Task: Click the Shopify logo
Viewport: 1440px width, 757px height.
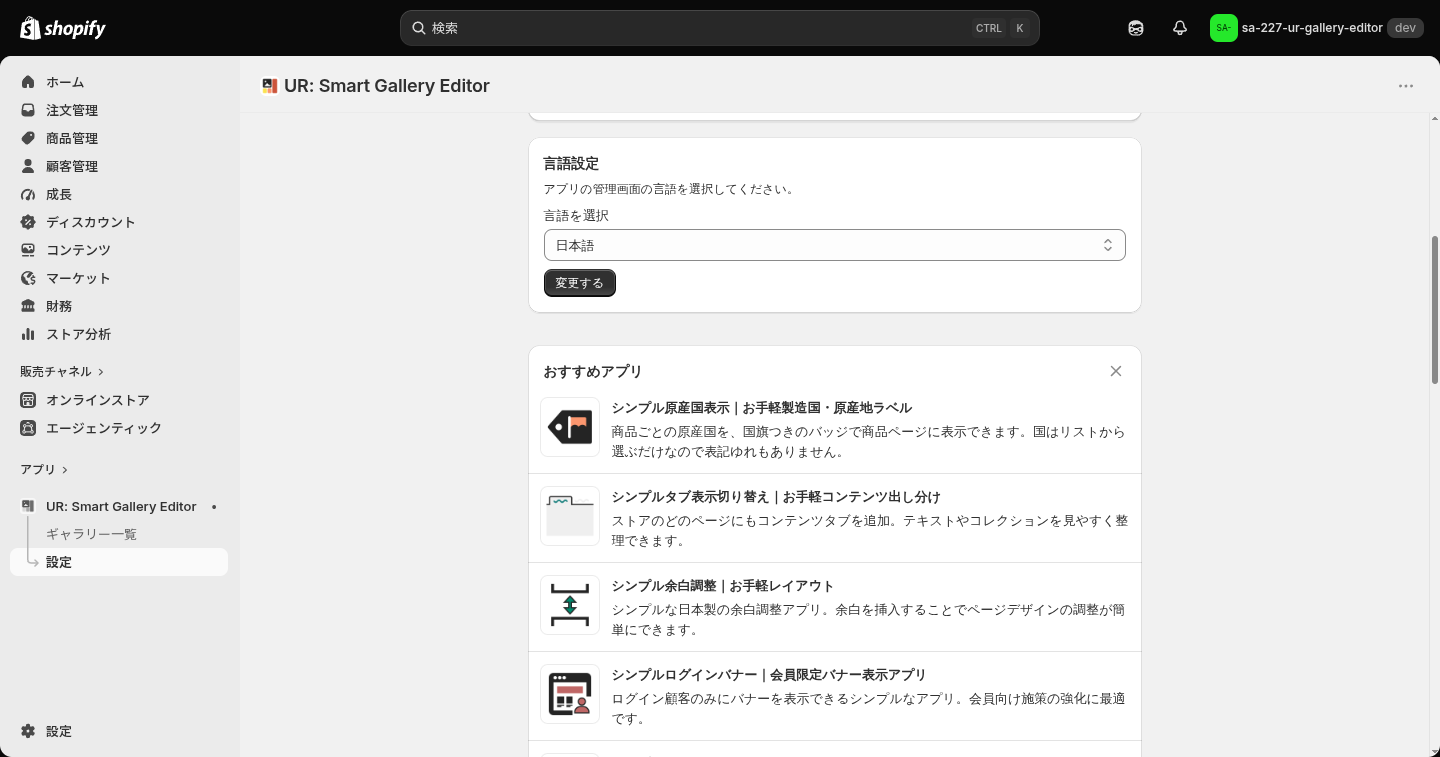Action: point(63,28)
